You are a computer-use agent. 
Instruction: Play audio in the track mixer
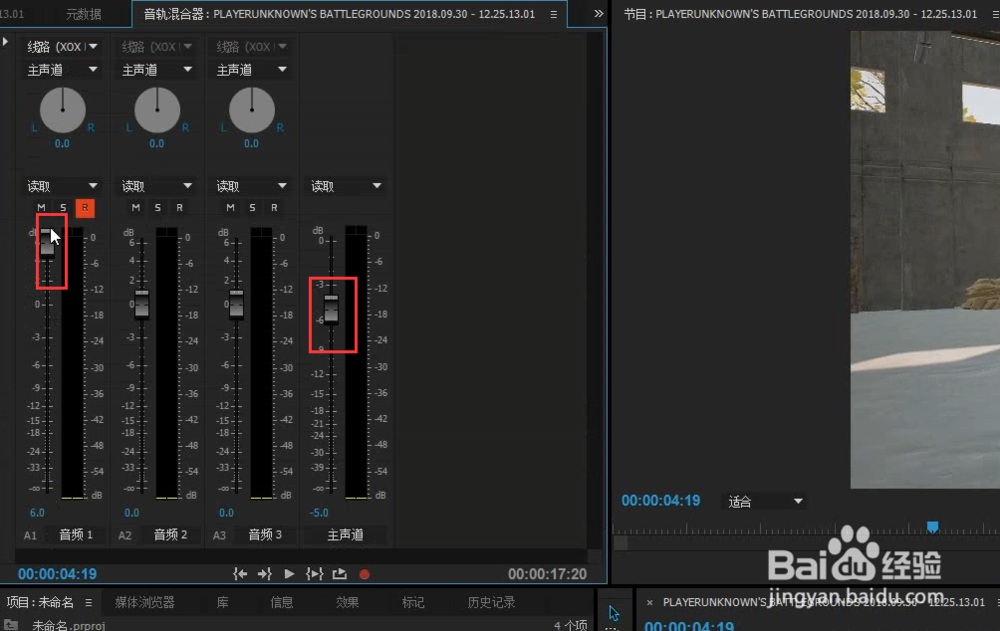289,574
